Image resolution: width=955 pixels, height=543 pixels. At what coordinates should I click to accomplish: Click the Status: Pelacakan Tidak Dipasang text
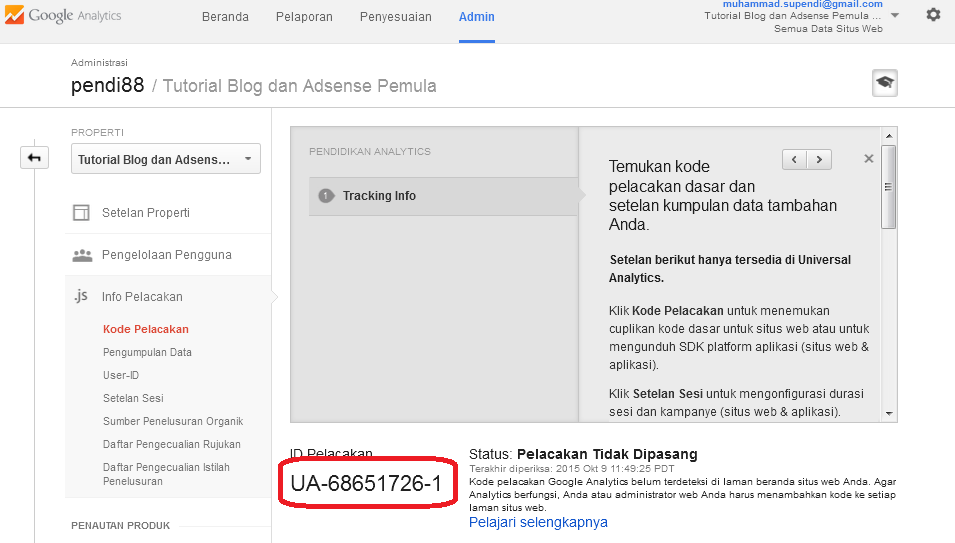[583, 454]
